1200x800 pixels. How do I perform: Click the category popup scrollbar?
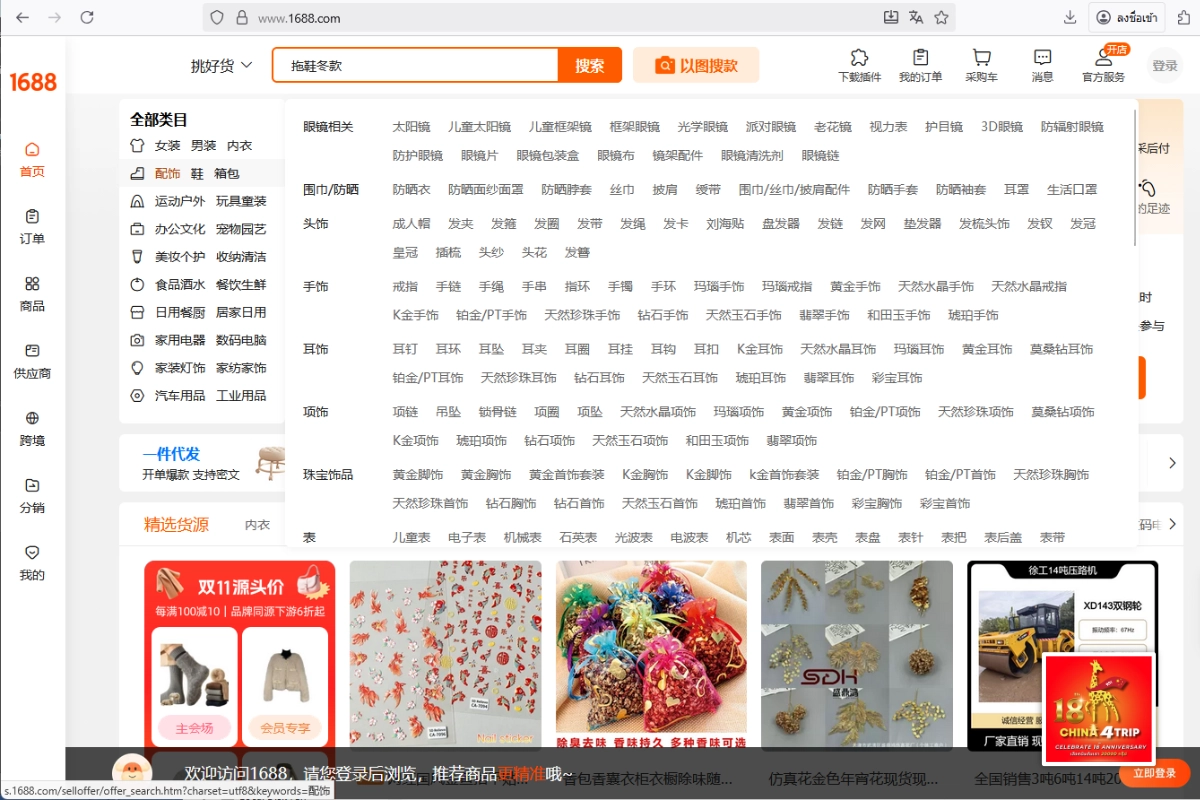point(1134,180)
